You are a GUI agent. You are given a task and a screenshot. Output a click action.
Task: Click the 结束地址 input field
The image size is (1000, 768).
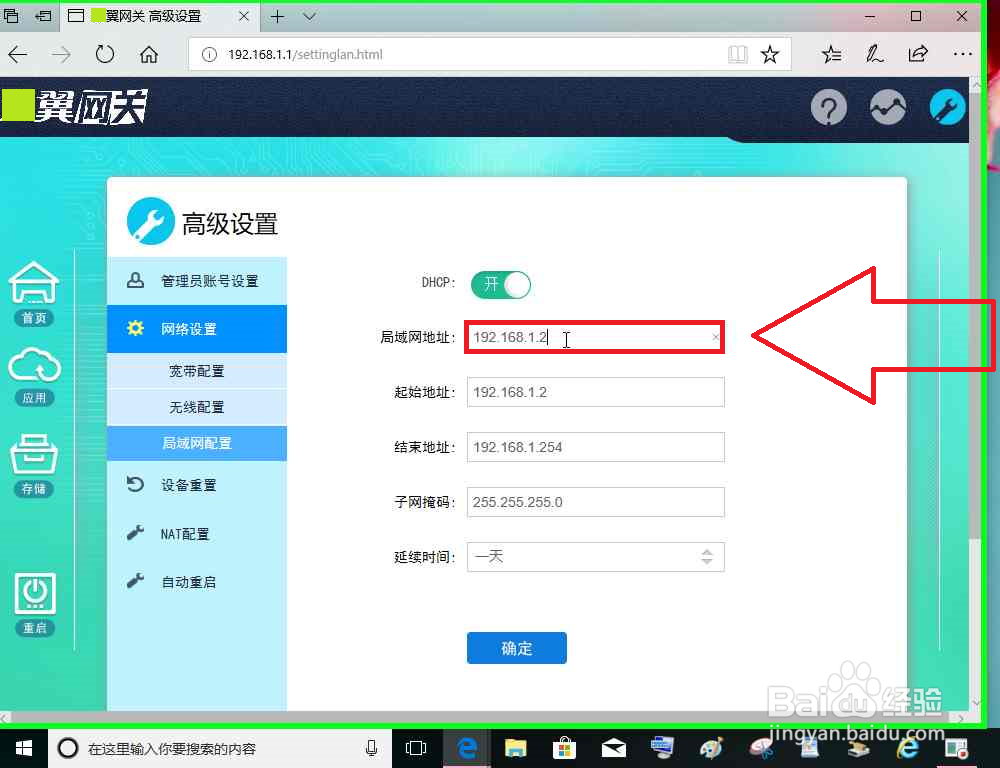point(596,447)
